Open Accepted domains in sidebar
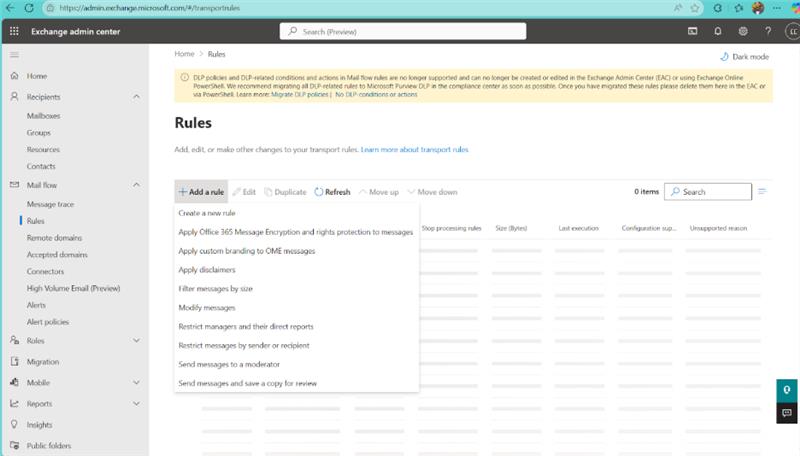 click(x=57, y=255)
